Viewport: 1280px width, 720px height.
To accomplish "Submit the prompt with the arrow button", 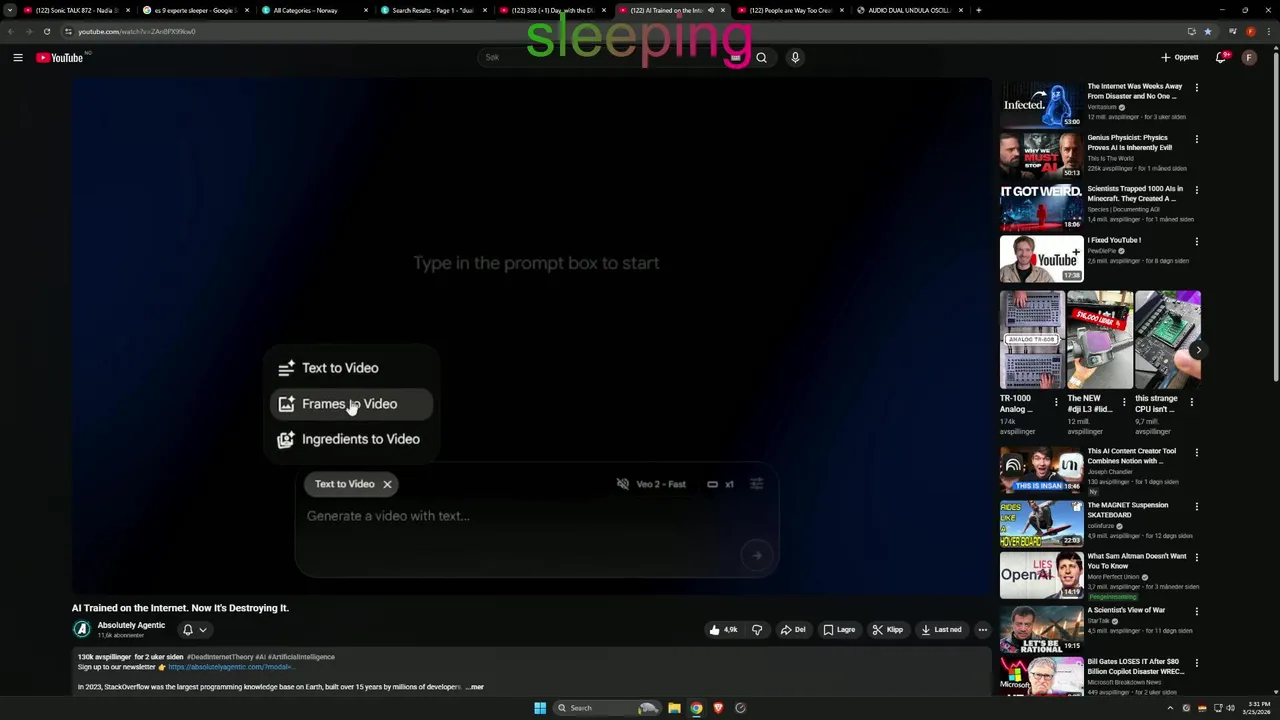I will click(757, 555).
